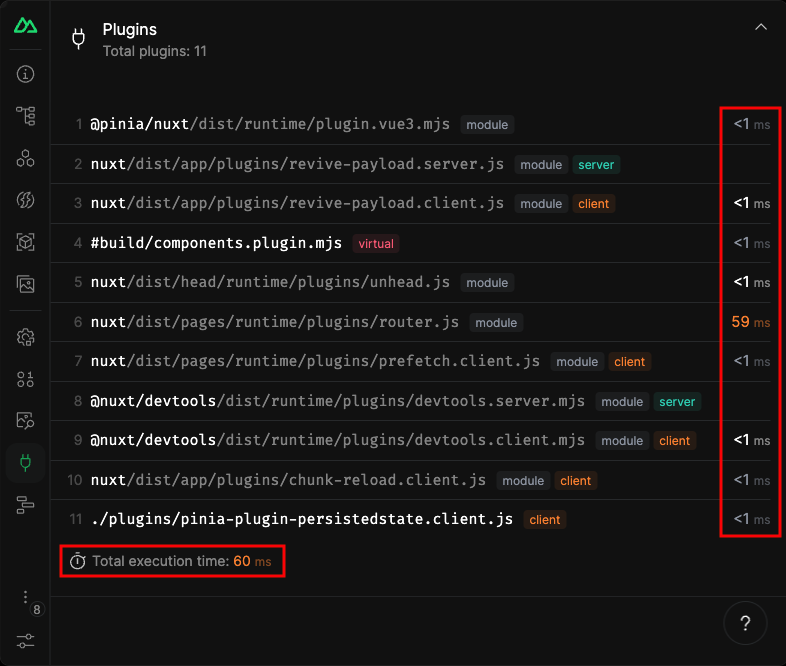786x666 pixels.
Task: Open the Hooks timeline tab icon
Action: tap(26, 505)
